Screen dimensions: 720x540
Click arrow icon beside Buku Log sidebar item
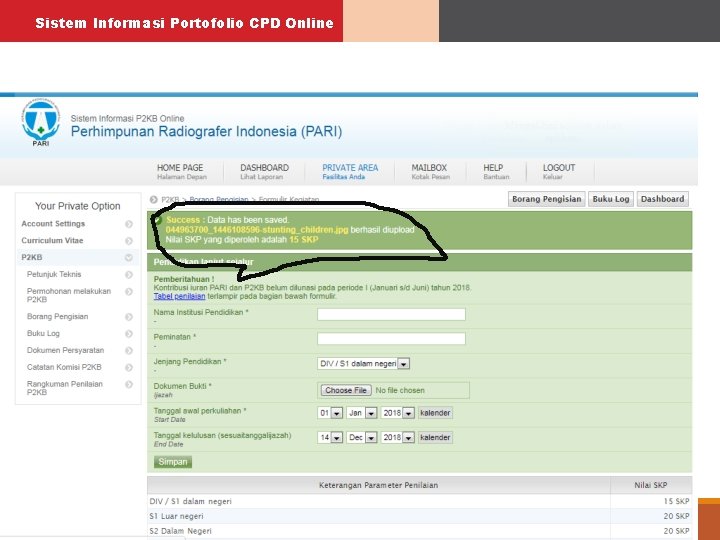pos(129,334)
